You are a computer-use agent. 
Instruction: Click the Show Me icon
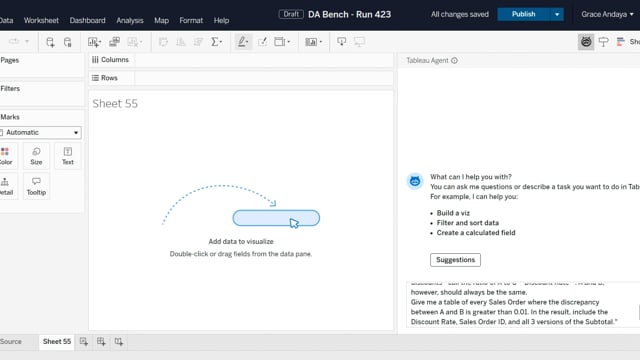pyautogui.click(x=621, y=42)
